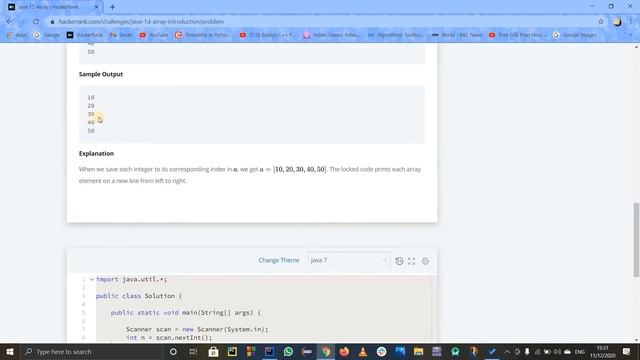Open File Explorer from the taskbar

[x=418, y=352]
